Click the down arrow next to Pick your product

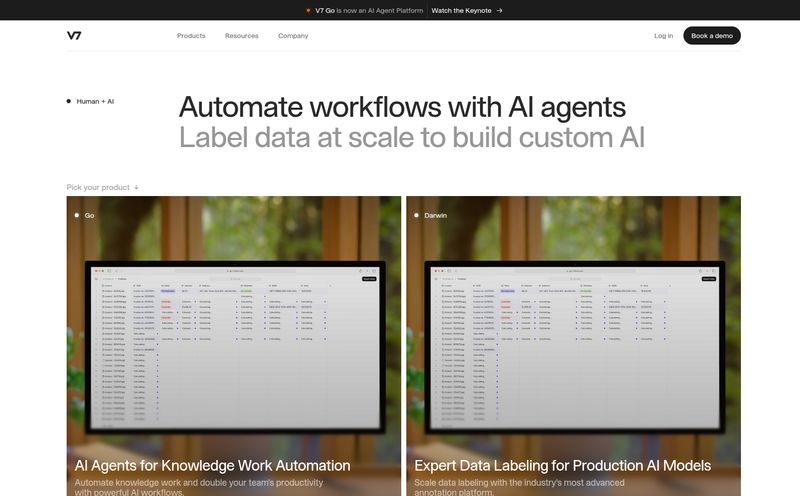[x=136, y=188]
